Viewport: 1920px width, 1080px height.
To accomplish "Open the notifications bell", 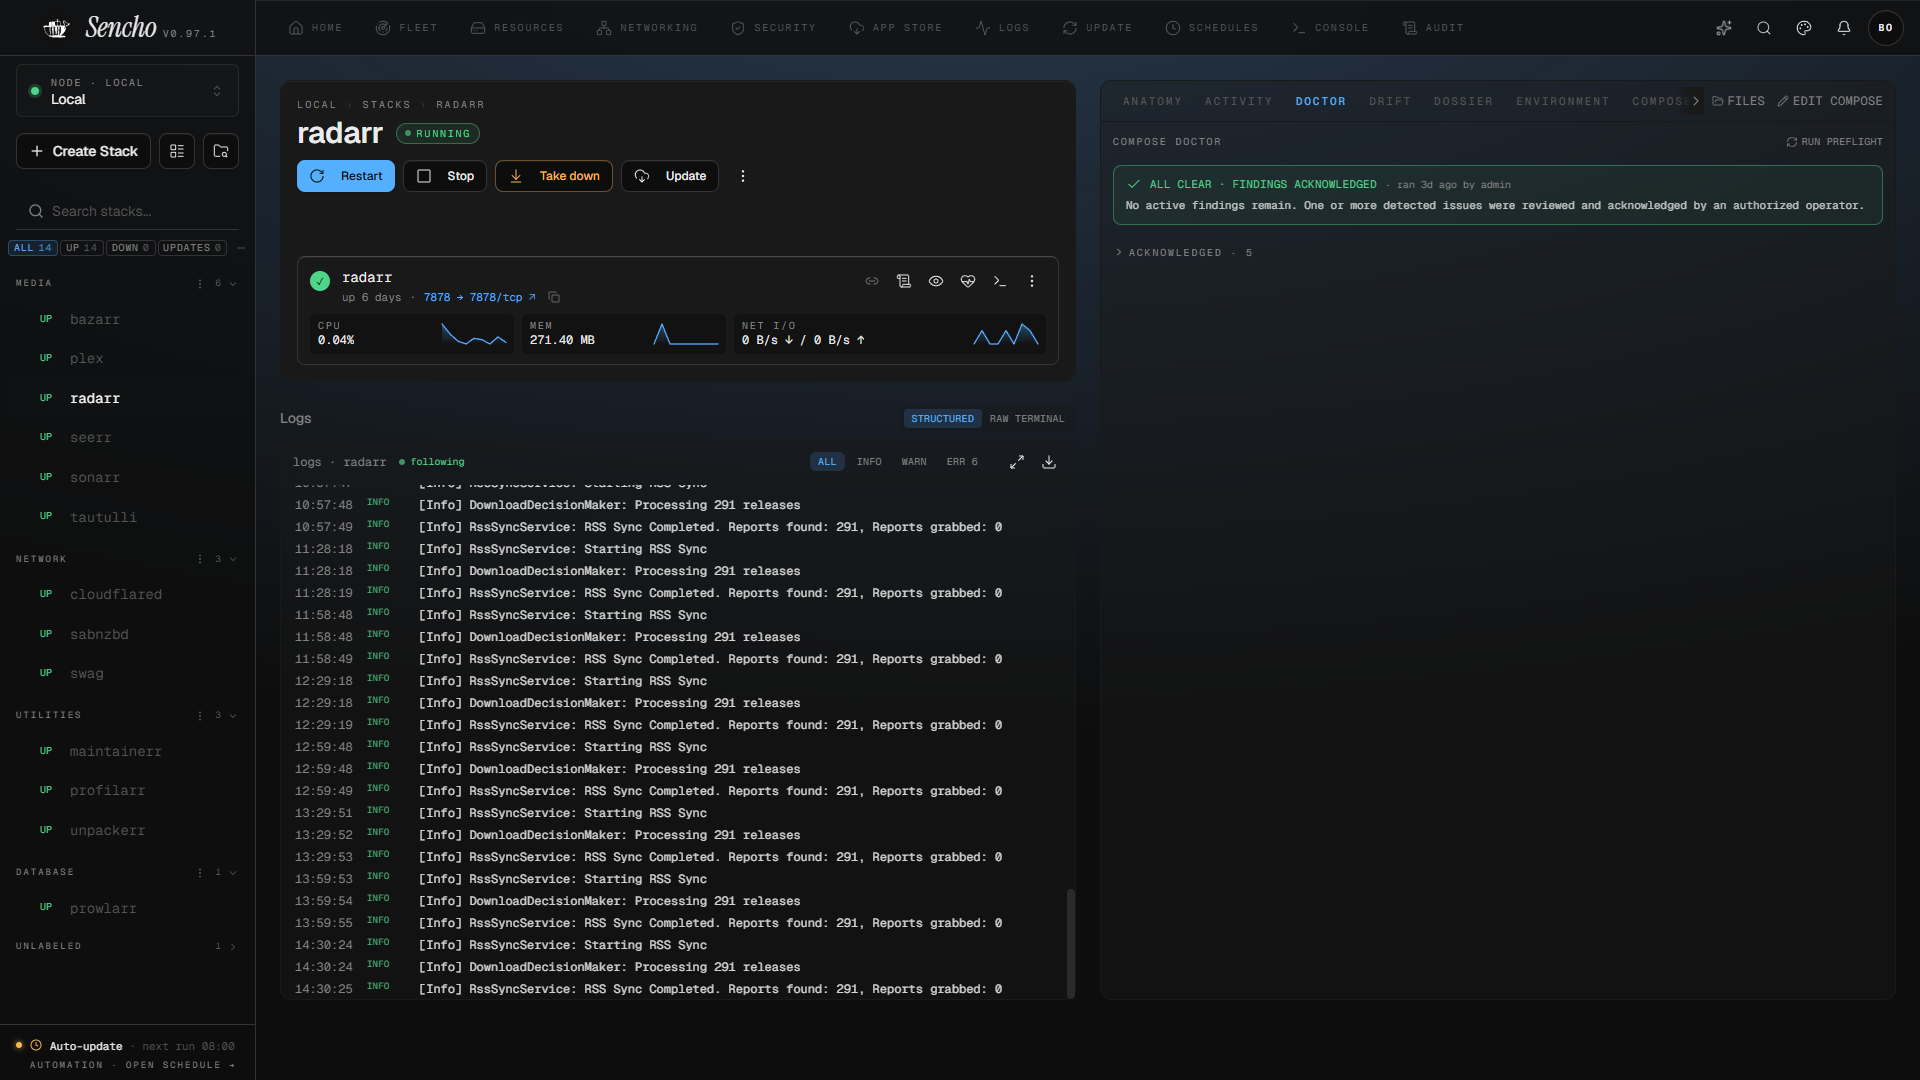I will [1844, 28].
